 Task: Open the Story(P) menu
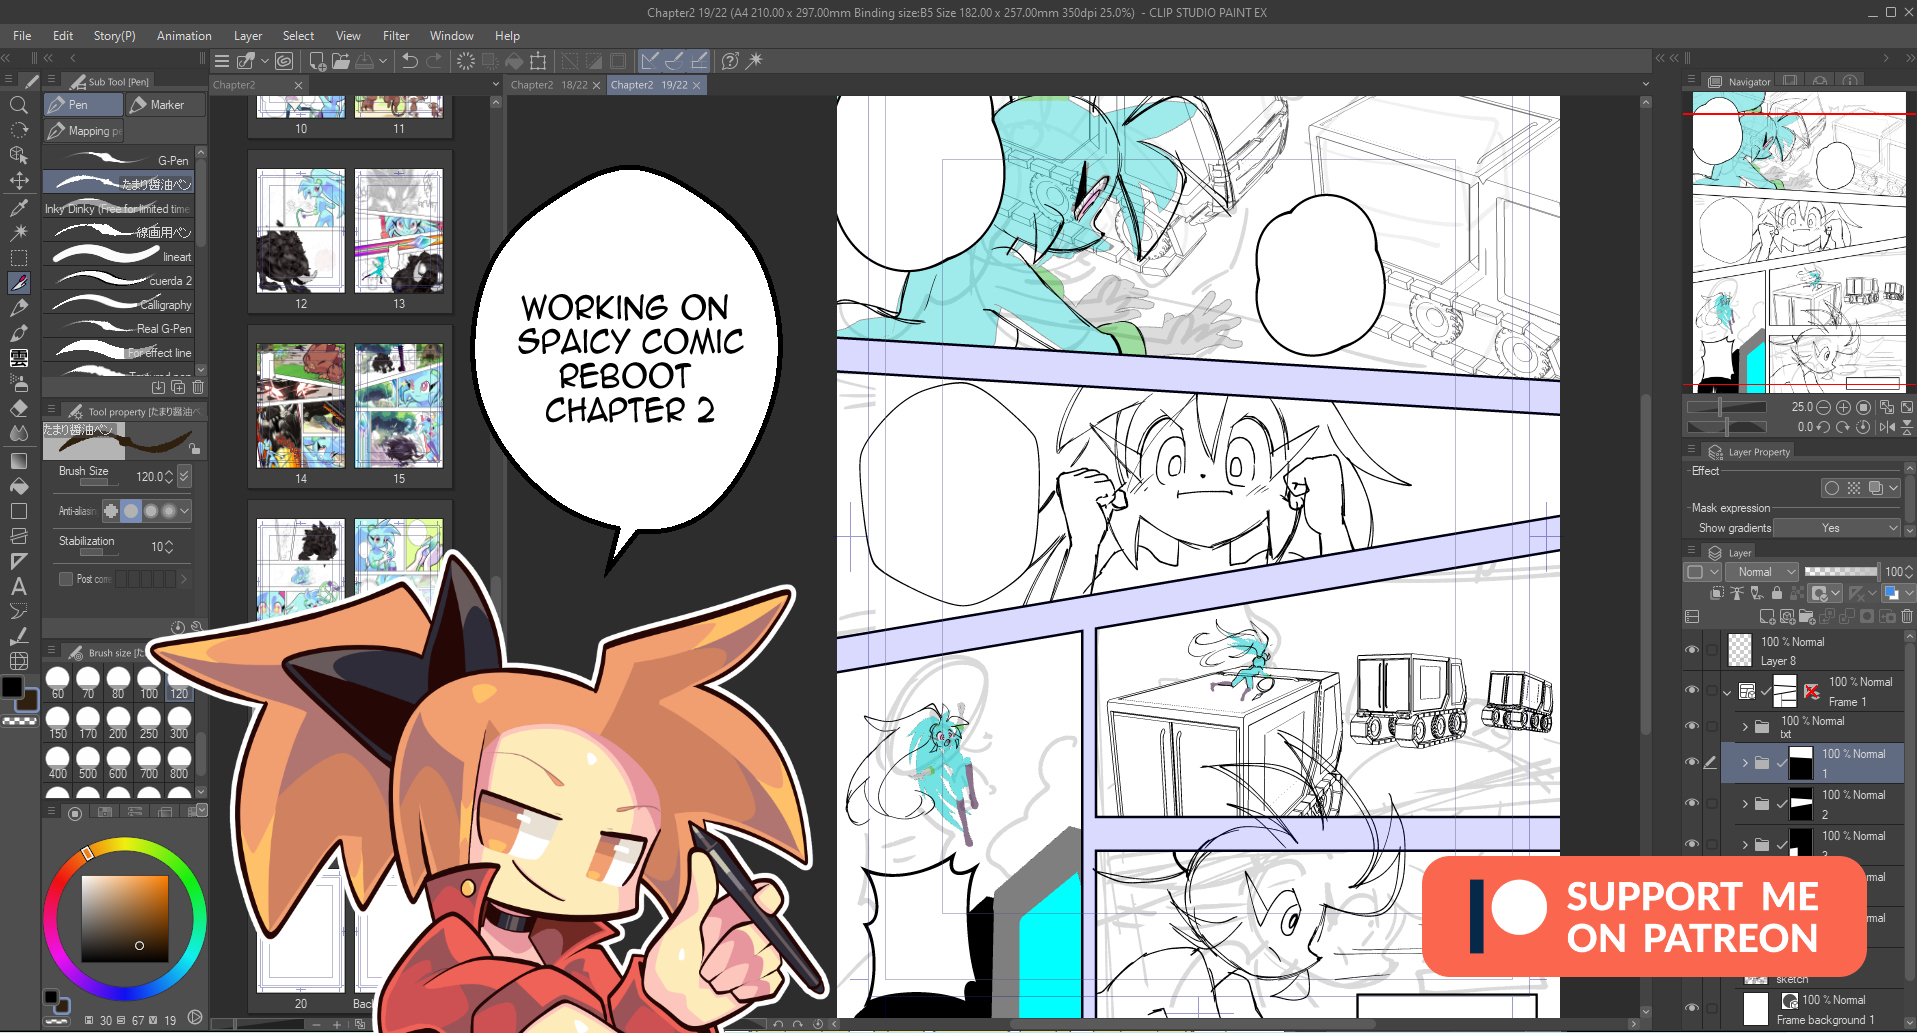(x=115, y=36)
